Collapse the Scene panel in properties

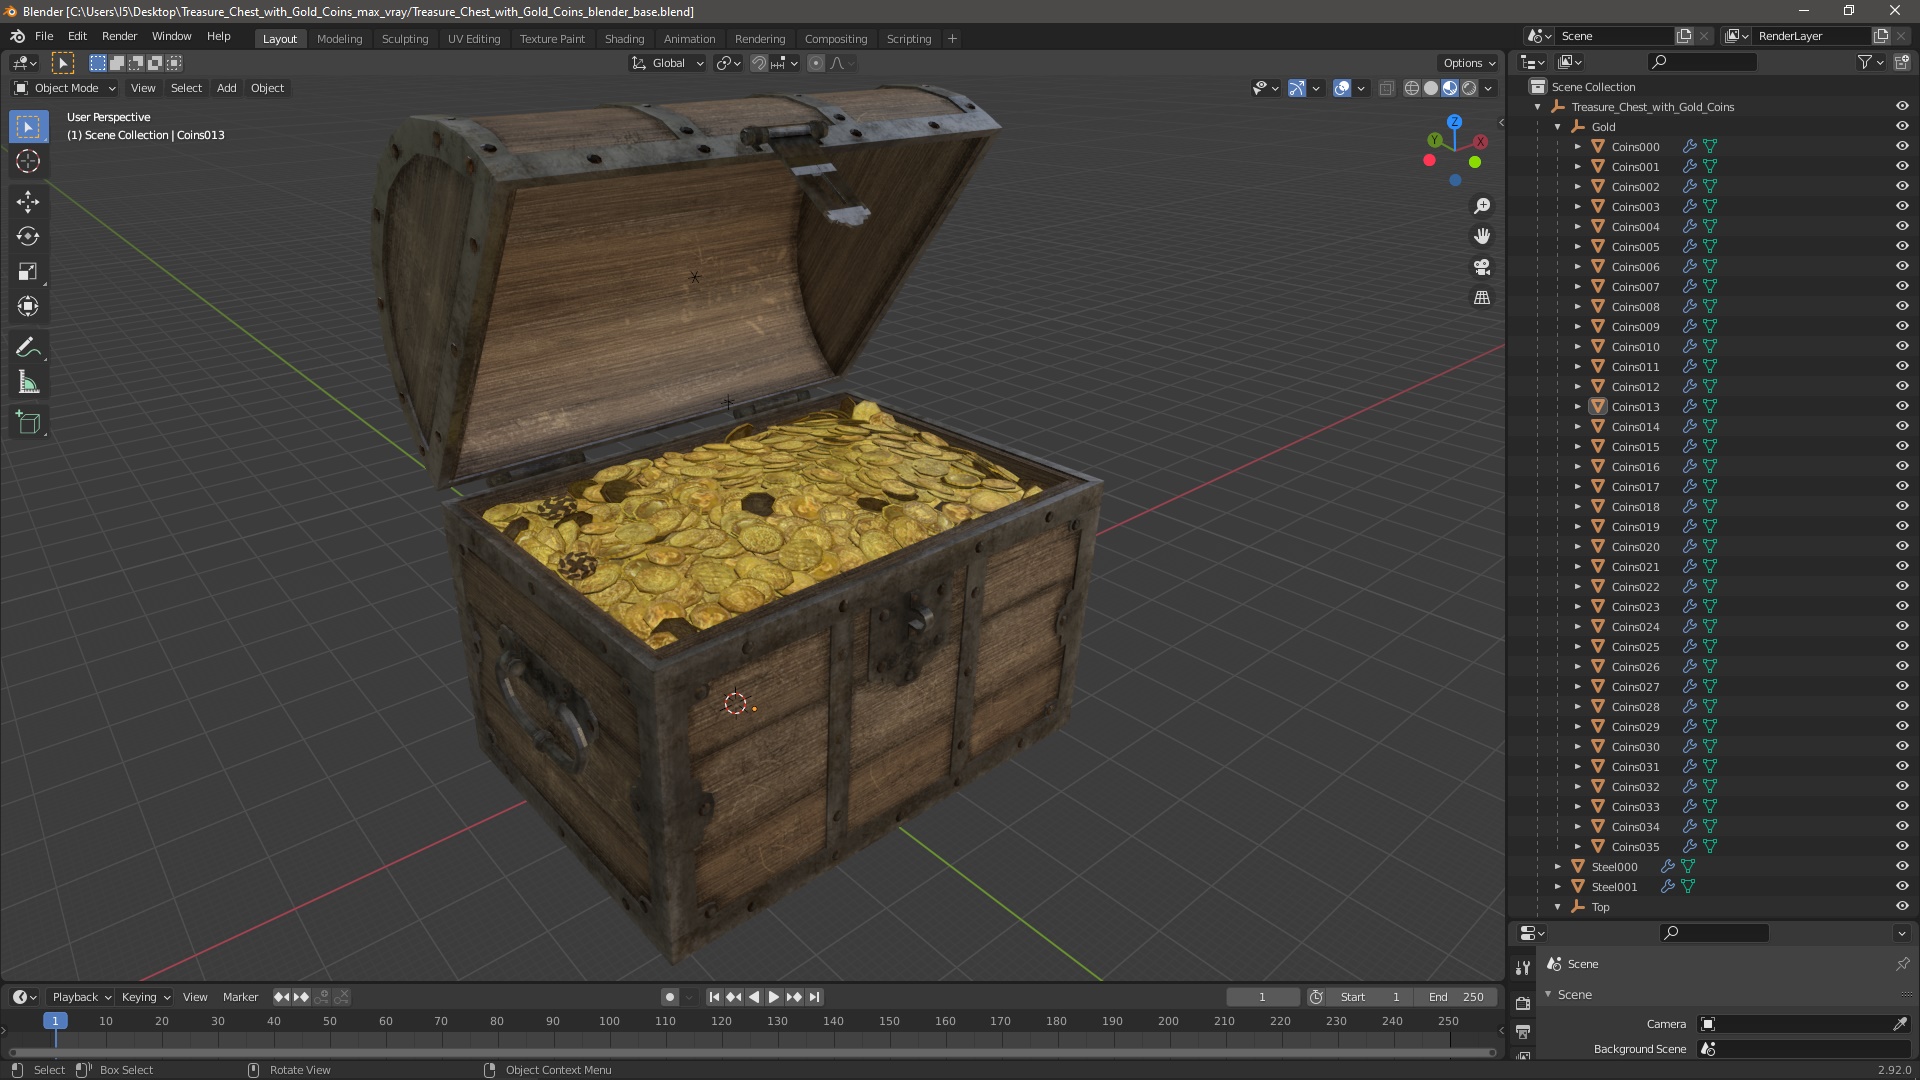pos(1549,994)
